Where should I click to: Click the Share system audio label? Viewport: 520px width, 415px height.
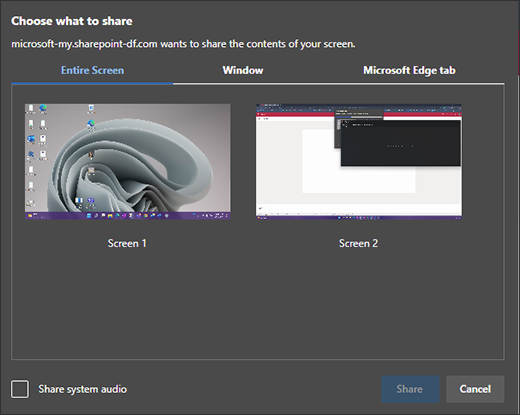[82, 389]
